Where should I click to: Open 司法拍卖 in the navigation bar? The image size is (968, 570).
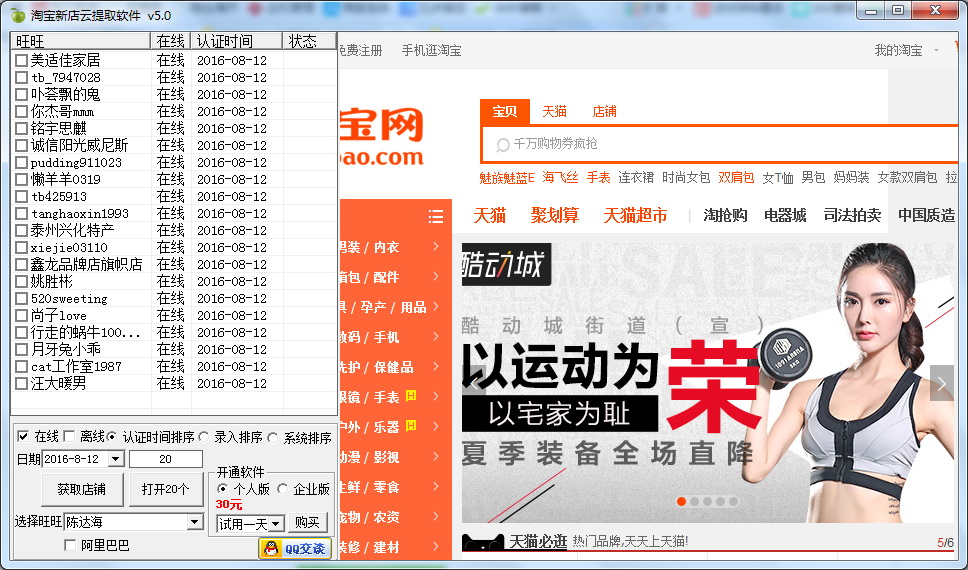(x=852, y=216)
